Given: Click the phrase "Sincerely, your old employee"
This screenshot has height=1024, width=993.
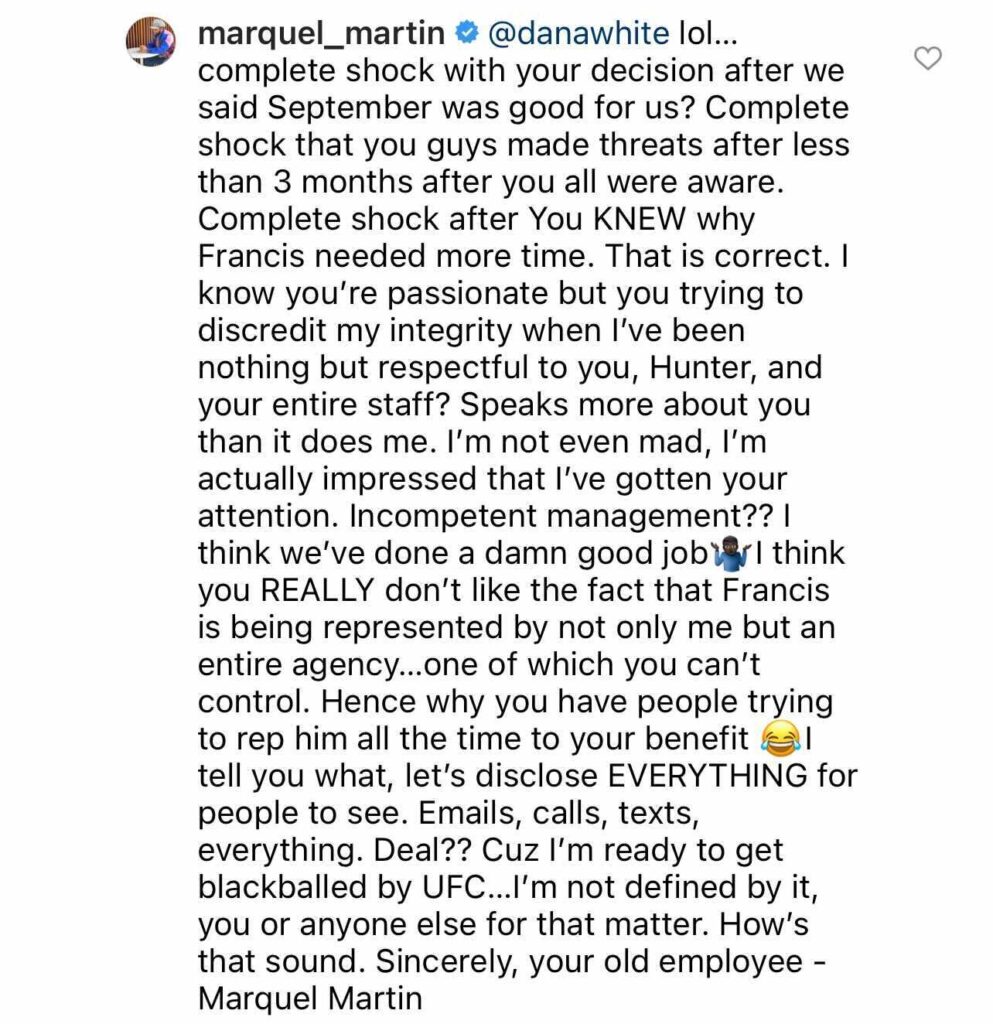Looking at the screenshot, I should [564, 960].
